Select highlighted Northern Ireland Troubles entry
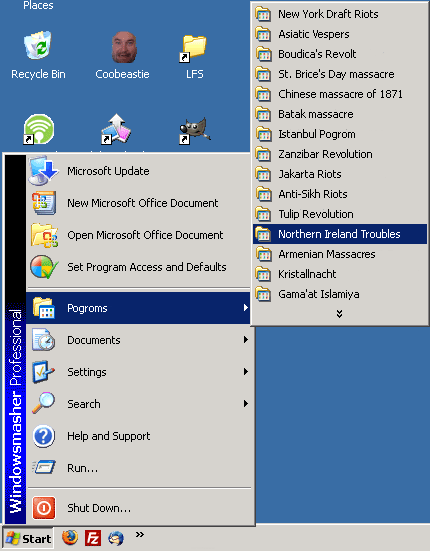Viewport: 430px width, 551px height. (340, 234)
